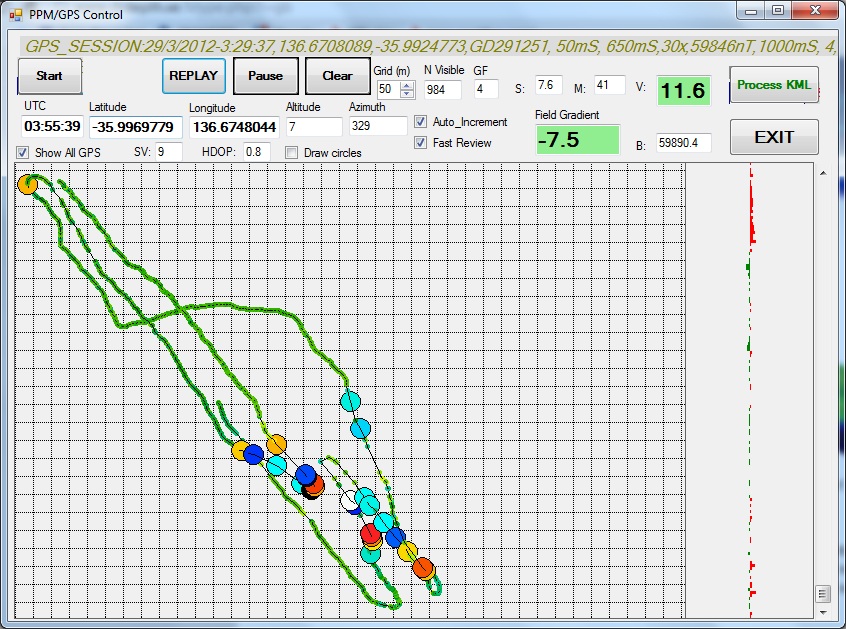Screen dimensions: 846x629
Task: Increase the Grid (m) value with up arrow
Action: (407, 85)
